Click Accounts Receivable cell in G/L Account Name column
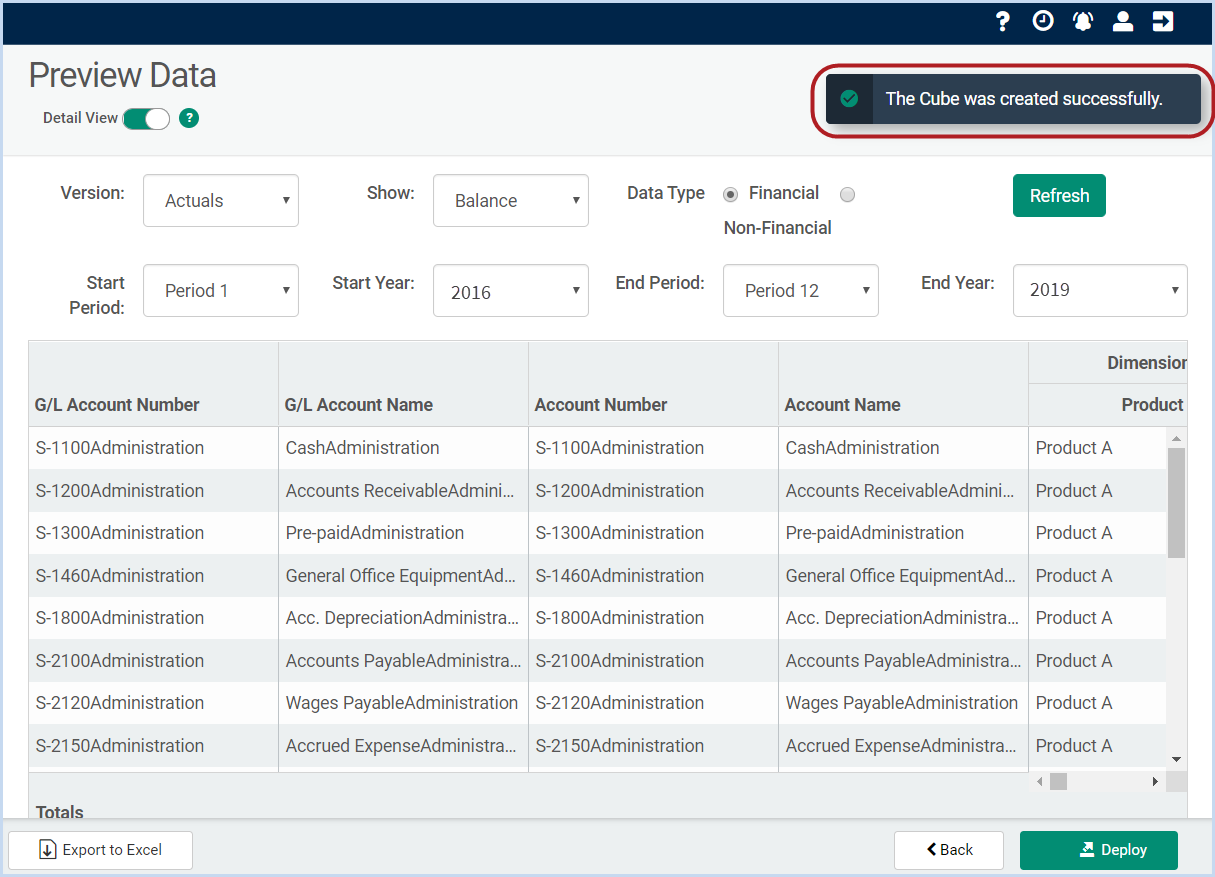The height and width of the screenshot is (877, 1215). click(x=403, y=491)
